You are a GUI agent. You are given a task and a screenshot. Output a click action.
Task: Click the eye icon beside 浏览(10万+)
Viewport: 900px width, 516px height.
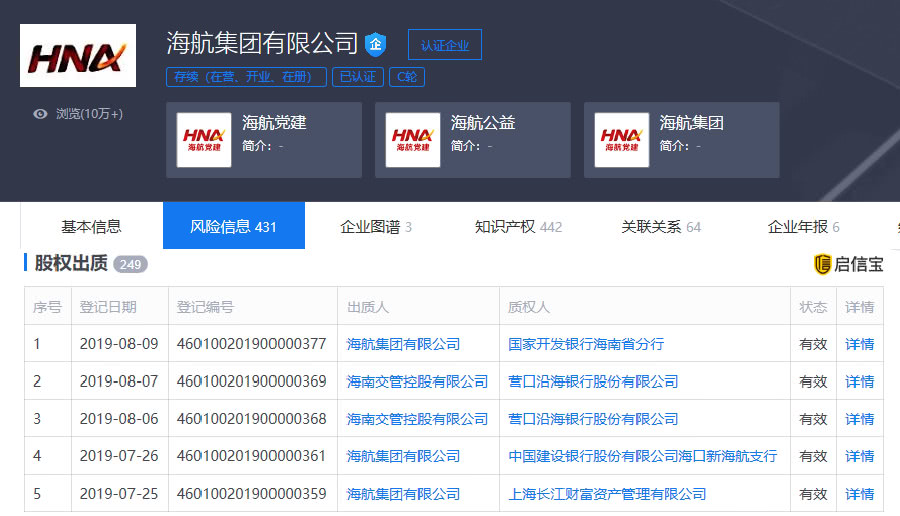point(40,114)
